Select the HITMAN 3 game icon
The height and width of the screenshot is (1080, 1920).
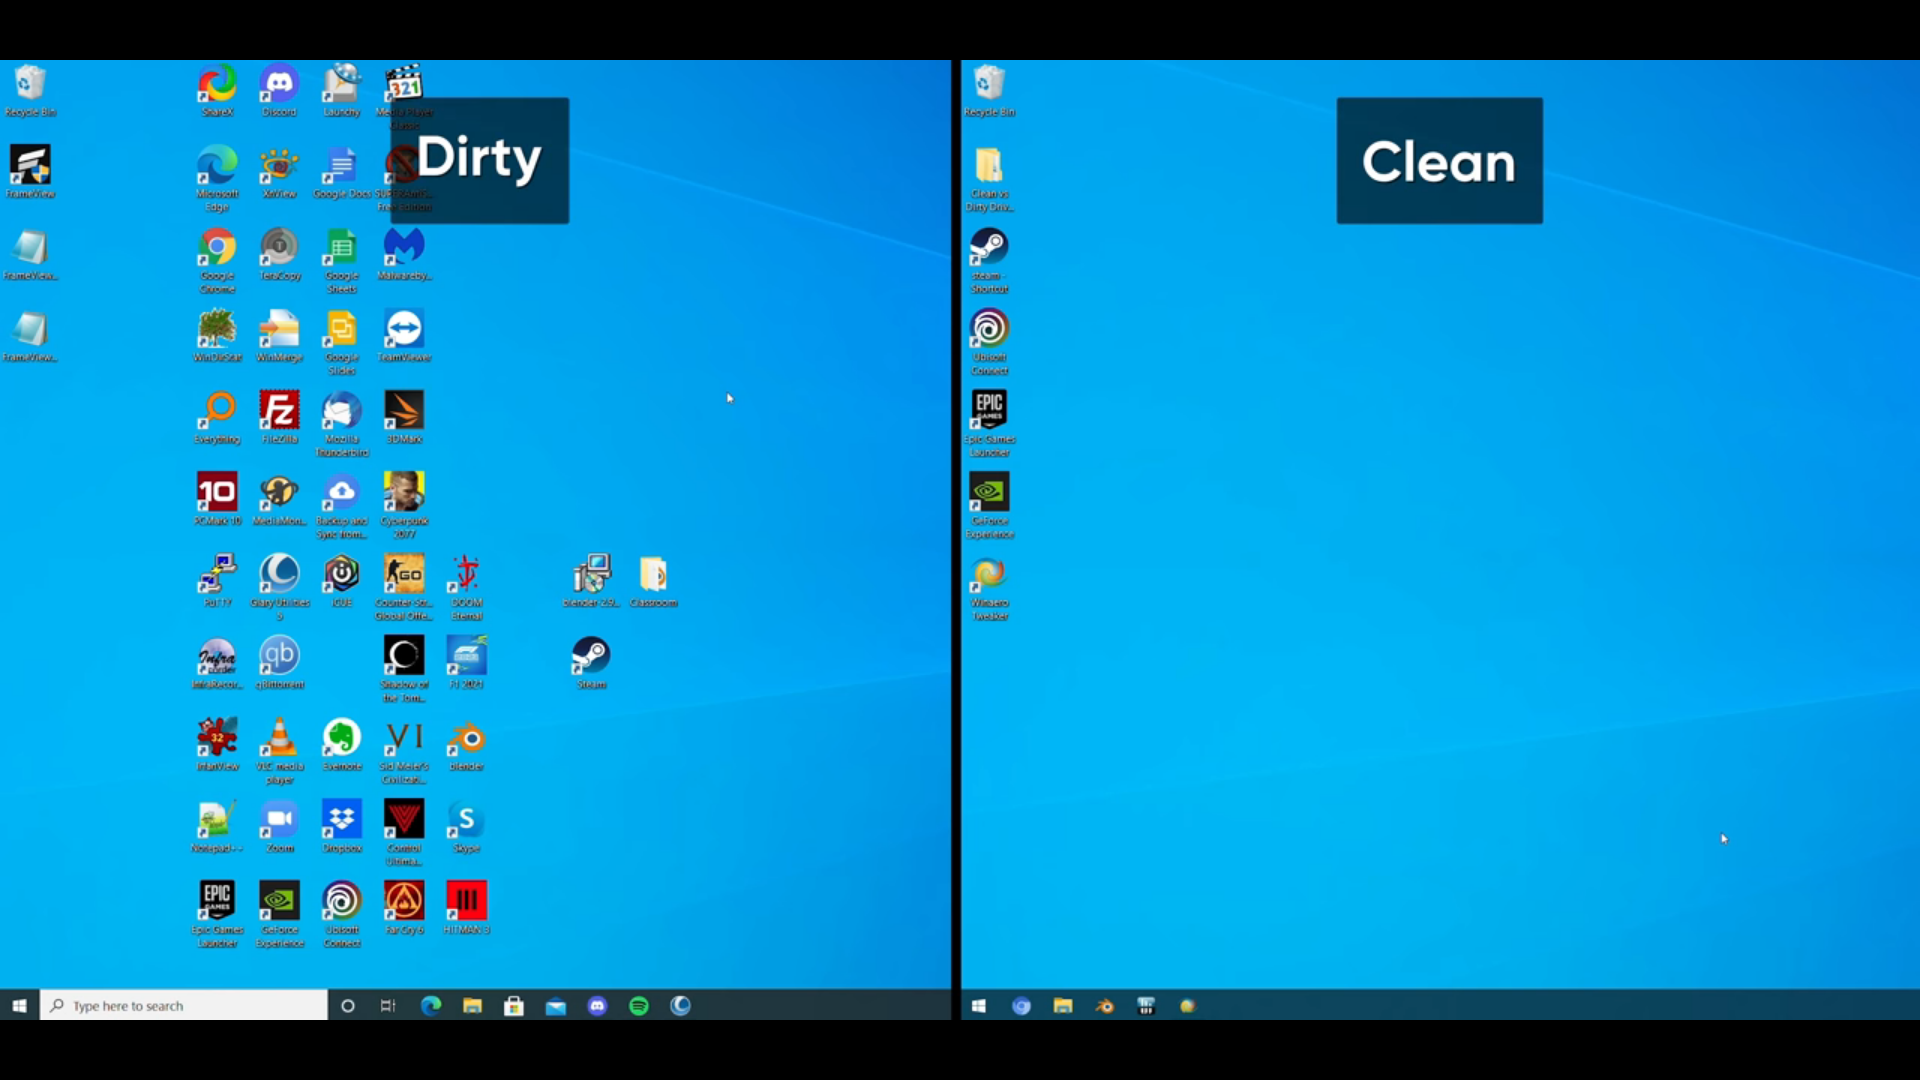point(466,902)
